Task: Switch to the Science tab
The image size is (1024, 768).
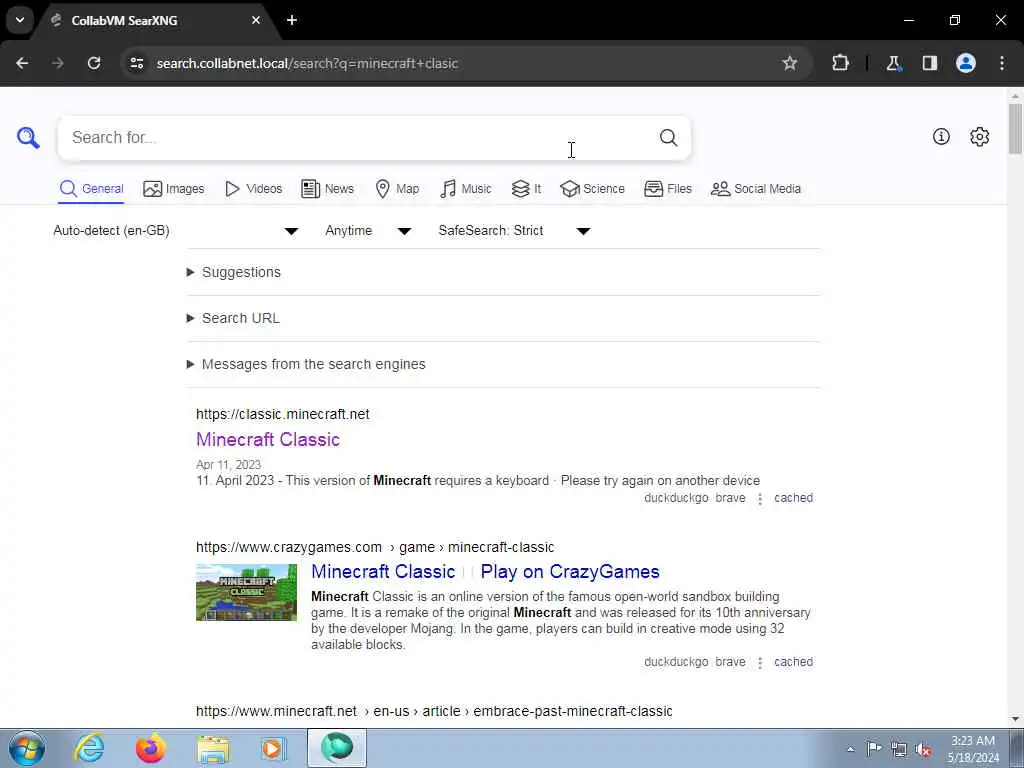Action: [x=592, y=189]
